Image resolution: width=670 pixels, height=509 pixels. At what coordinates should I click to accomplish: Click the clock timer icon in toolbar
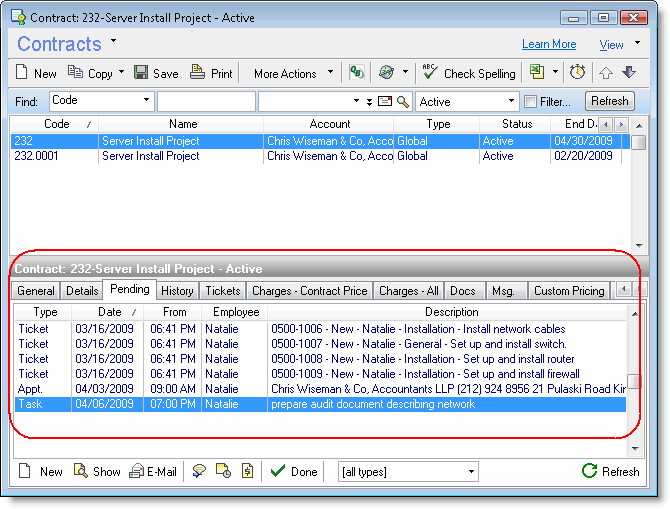coord(578,73)
